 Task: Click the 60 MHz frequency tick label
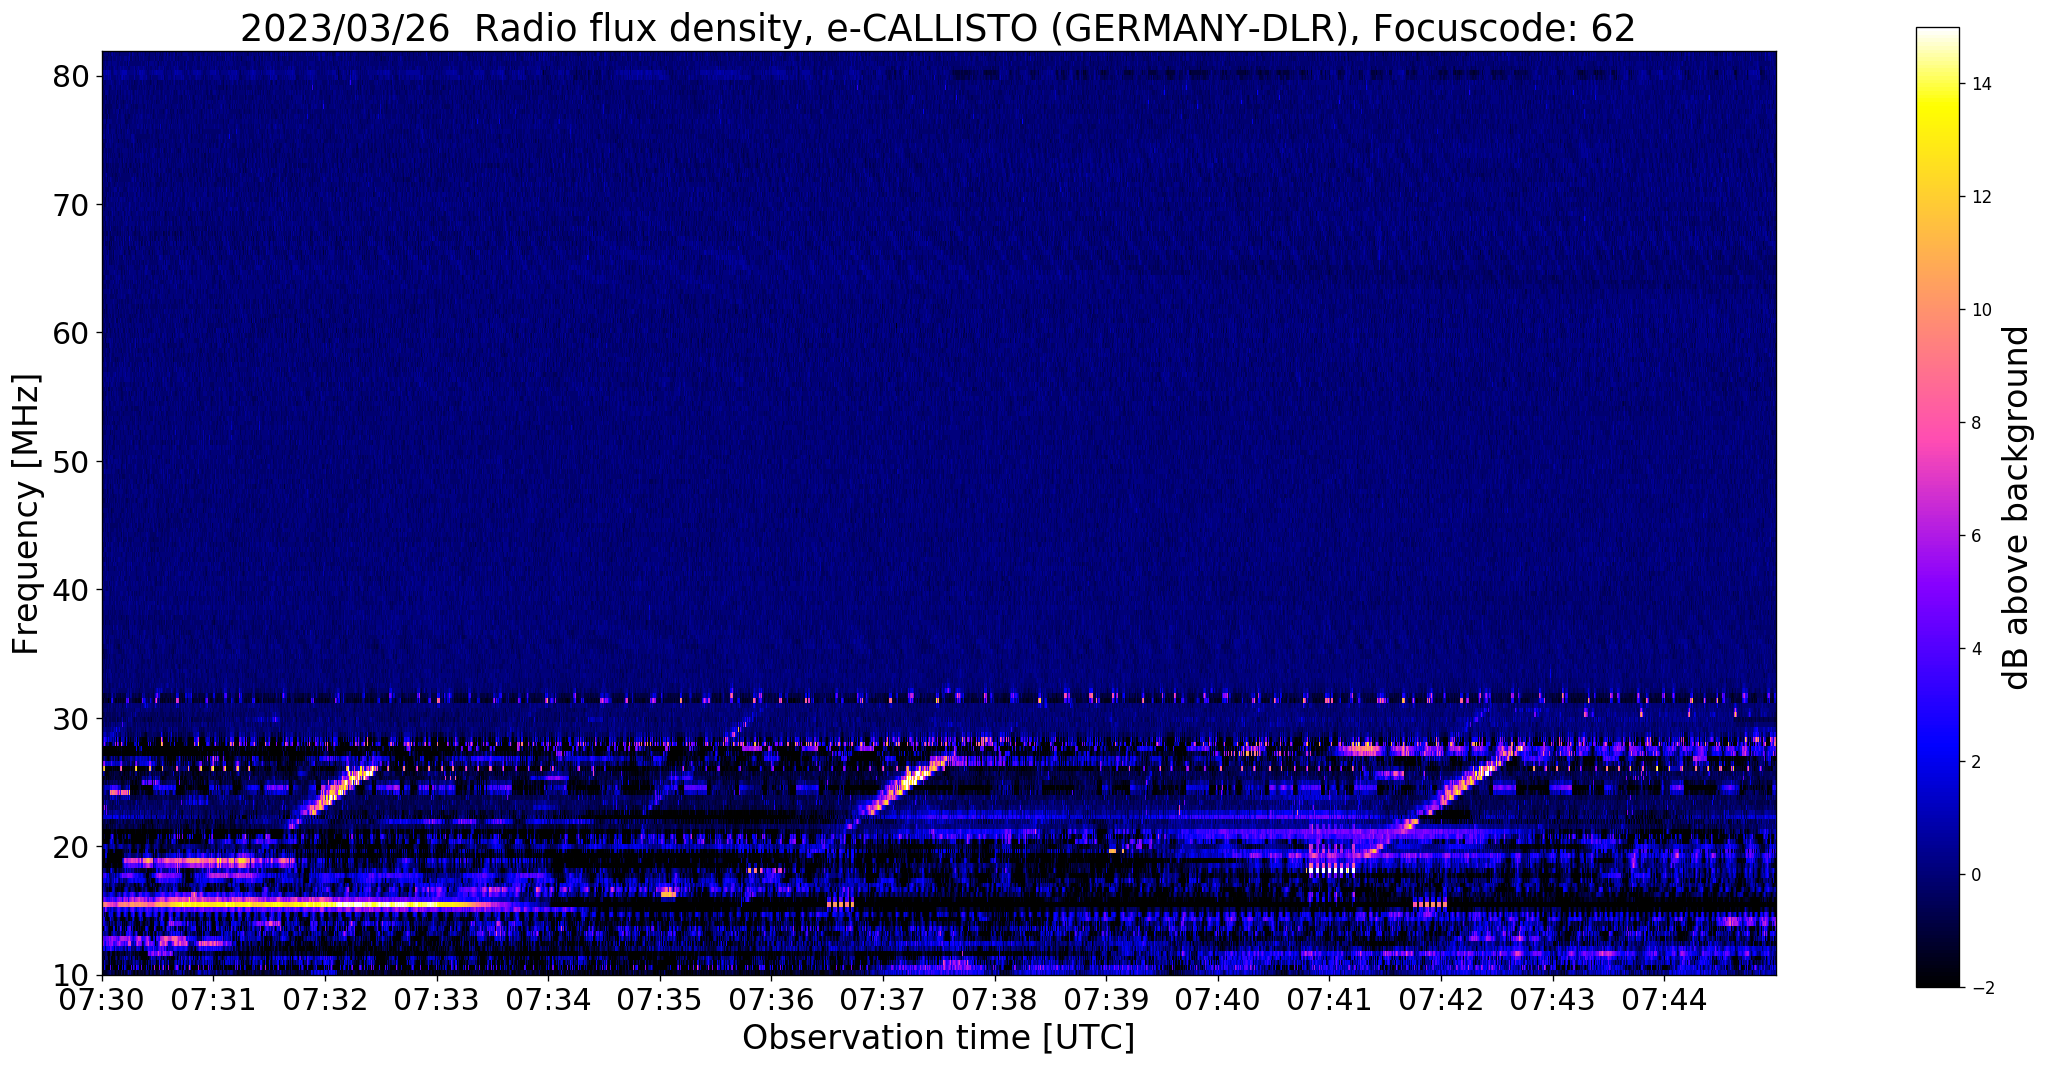pyautogui.click(x=72, y=333)
